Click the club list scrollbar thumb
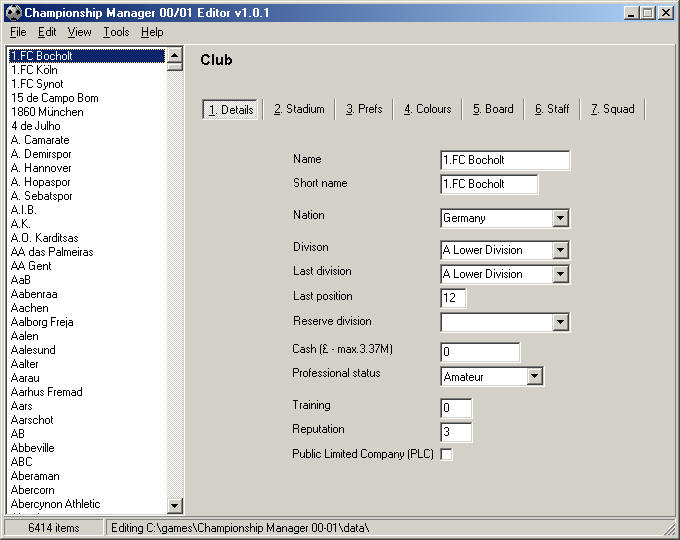Viewport: 680px width, 540px height. pyautogui.click(x=174, y=67)
